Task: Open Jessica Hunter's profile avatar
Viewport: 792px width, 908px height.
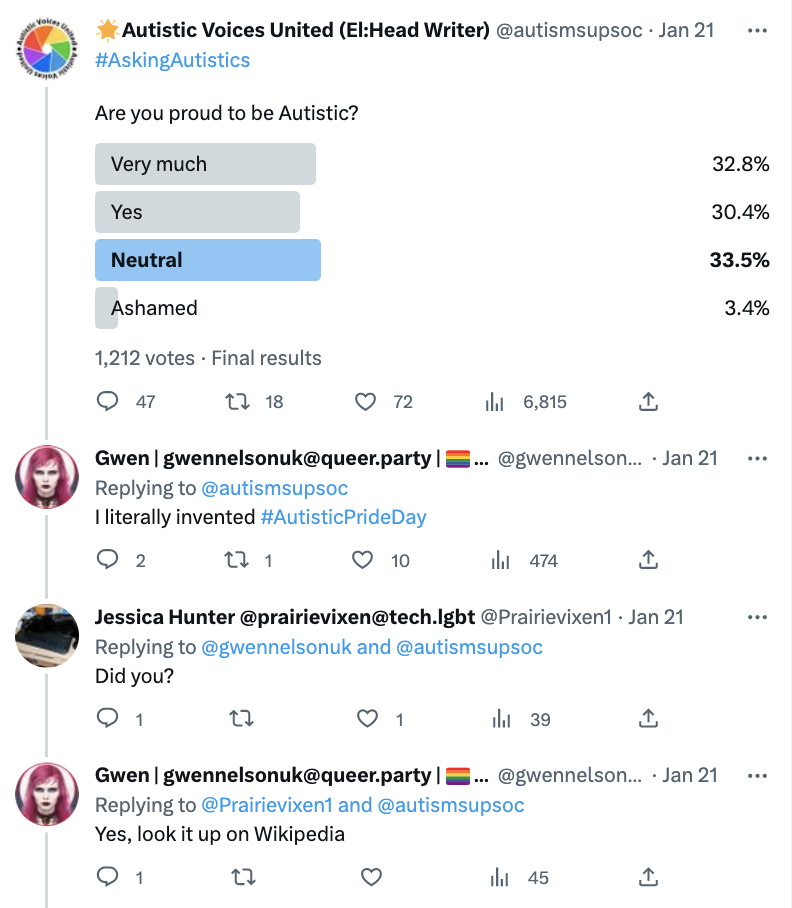Action: pyautogui.click(x=47, y=635)
